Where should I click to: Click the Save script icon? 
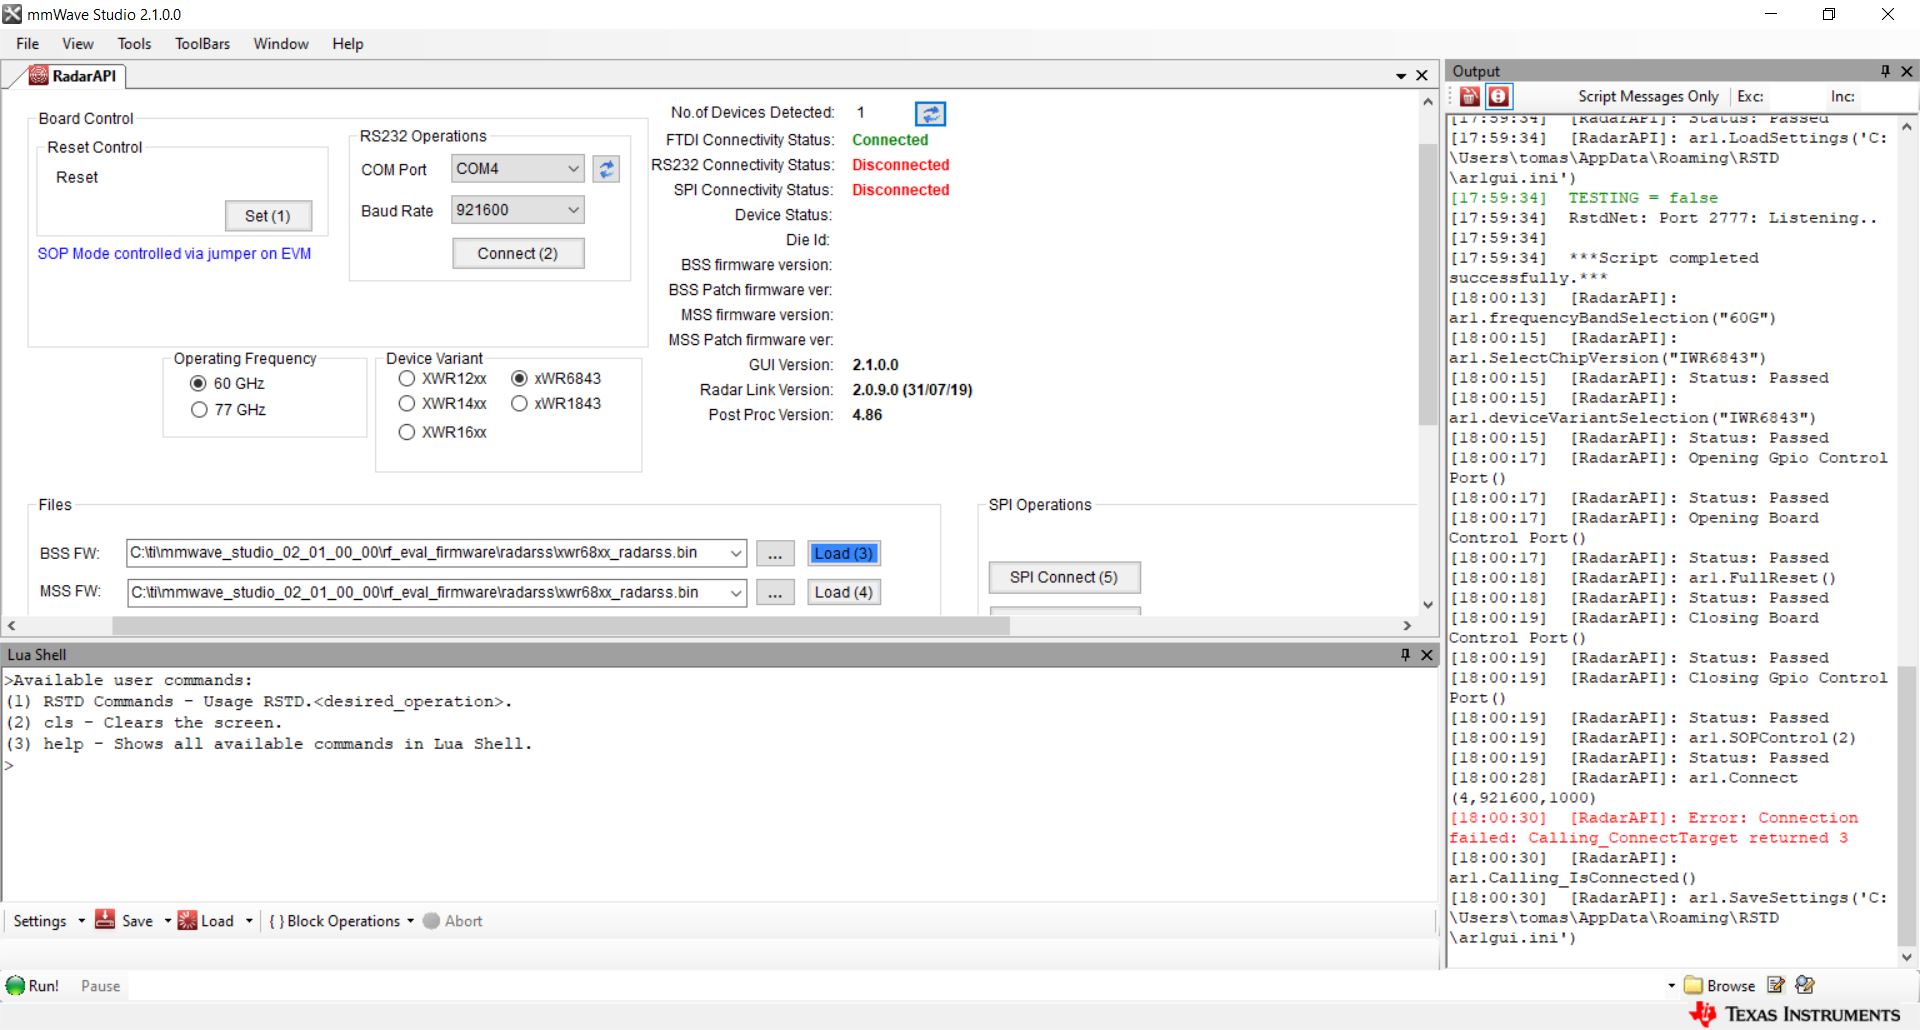[105, 920]
